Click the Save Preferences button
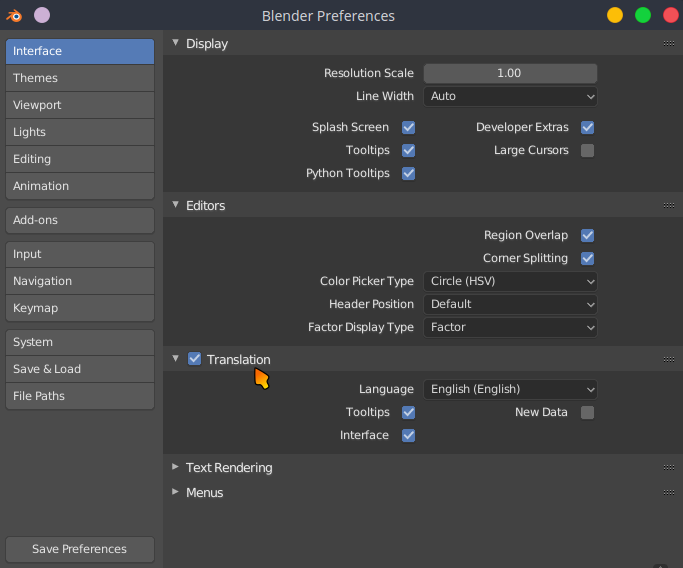This screenshot has height=568, width=683. 80,549
